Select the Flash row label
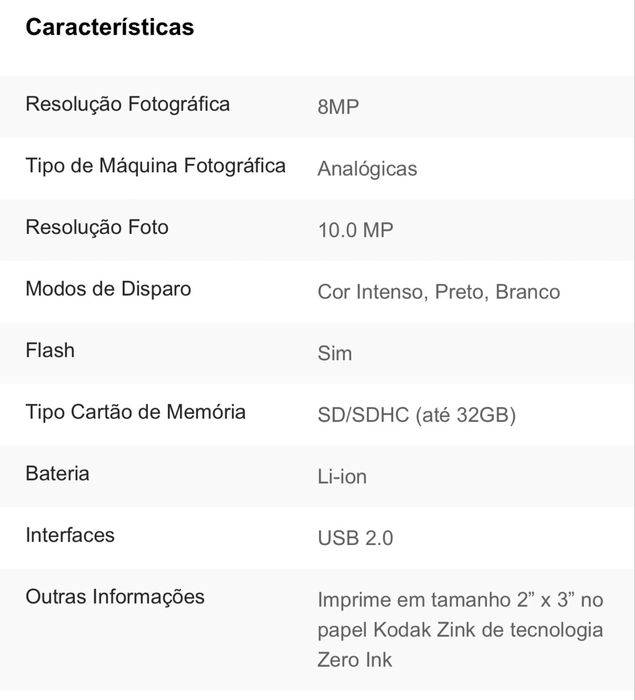The image size is (635, 700). click(50, 350)
